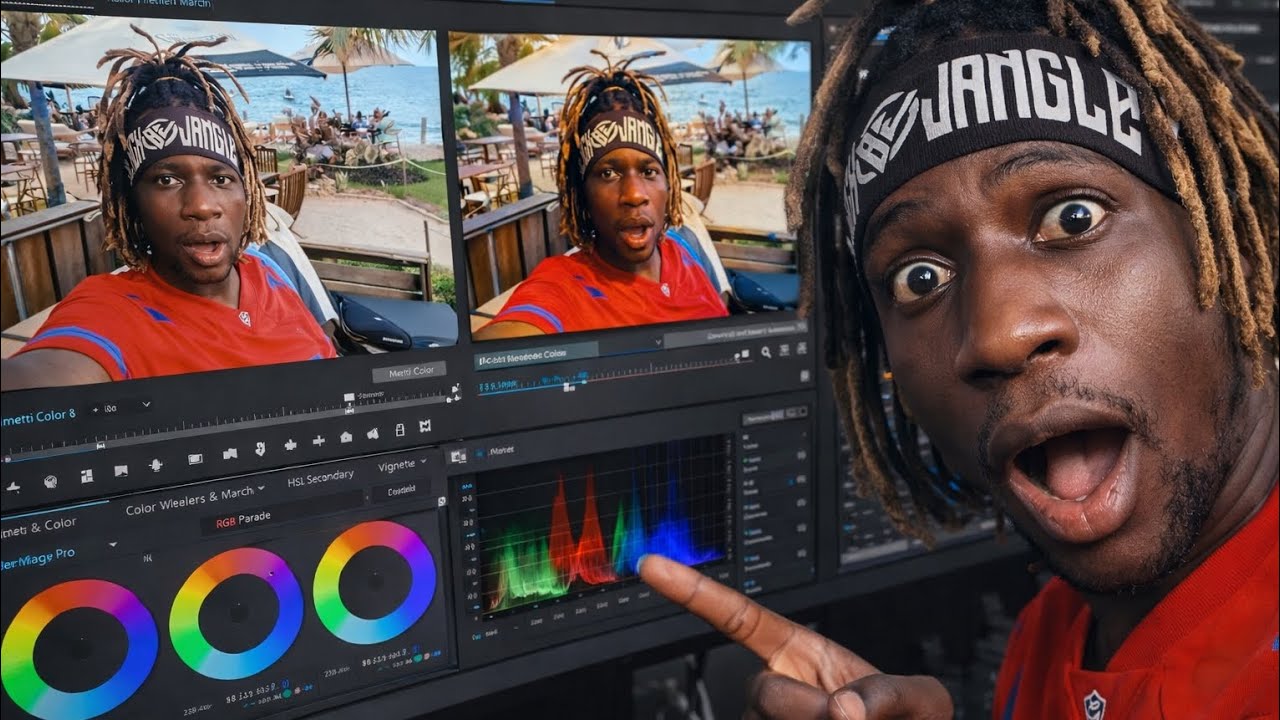This screenshot has width=1280, height=720.
Task: Click the rightmost color wheel
Action: [x=374, y=582]
